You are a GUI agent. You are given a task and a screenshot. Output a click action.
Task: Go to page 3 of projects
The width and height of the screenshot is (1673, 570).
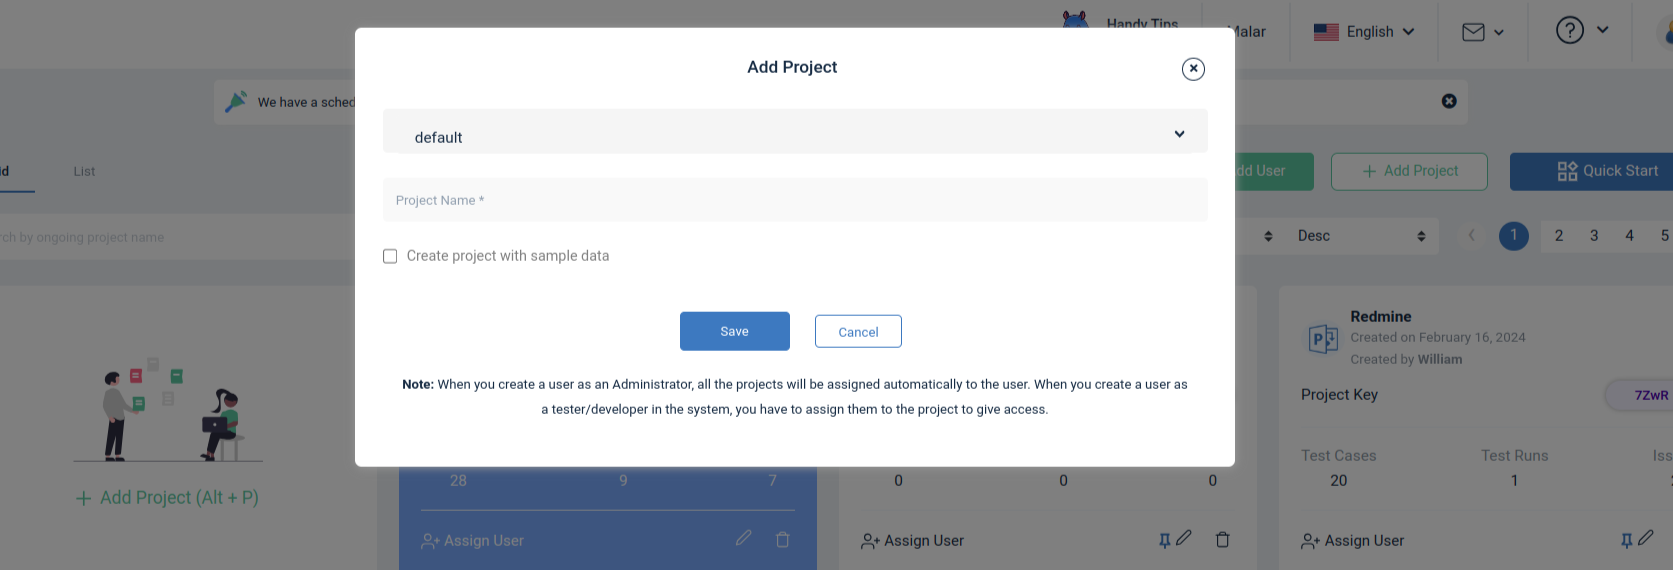pos(1594,236)
